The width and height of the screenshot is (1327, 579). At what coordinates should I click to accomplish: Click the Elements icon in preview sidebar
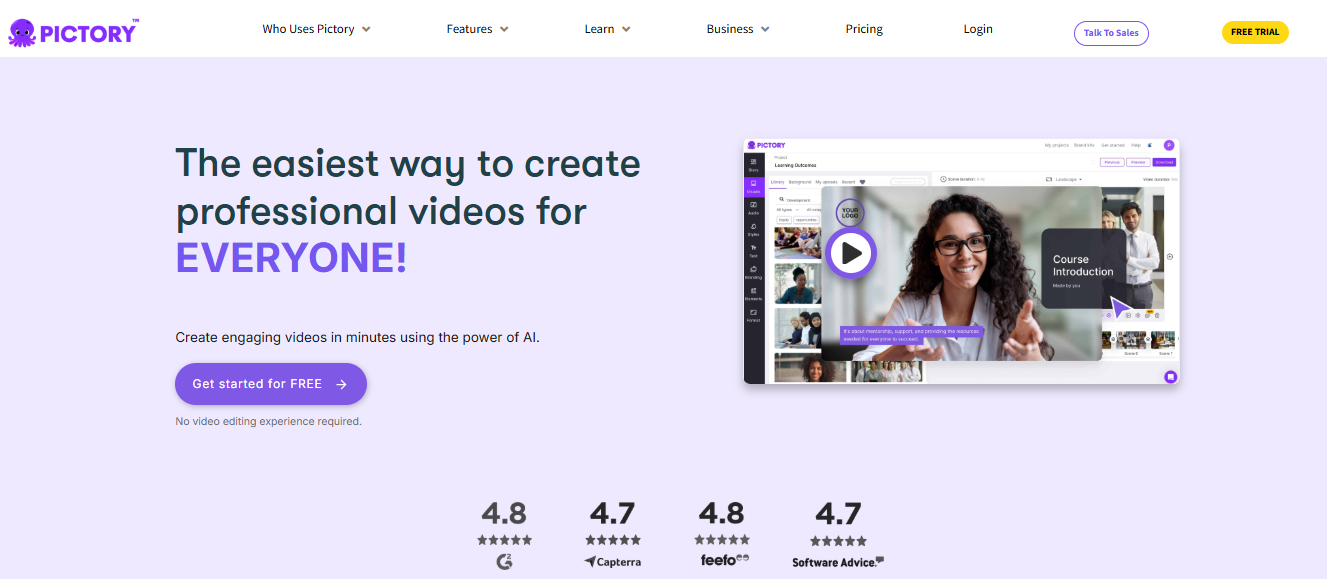click(x=753, y=294)
